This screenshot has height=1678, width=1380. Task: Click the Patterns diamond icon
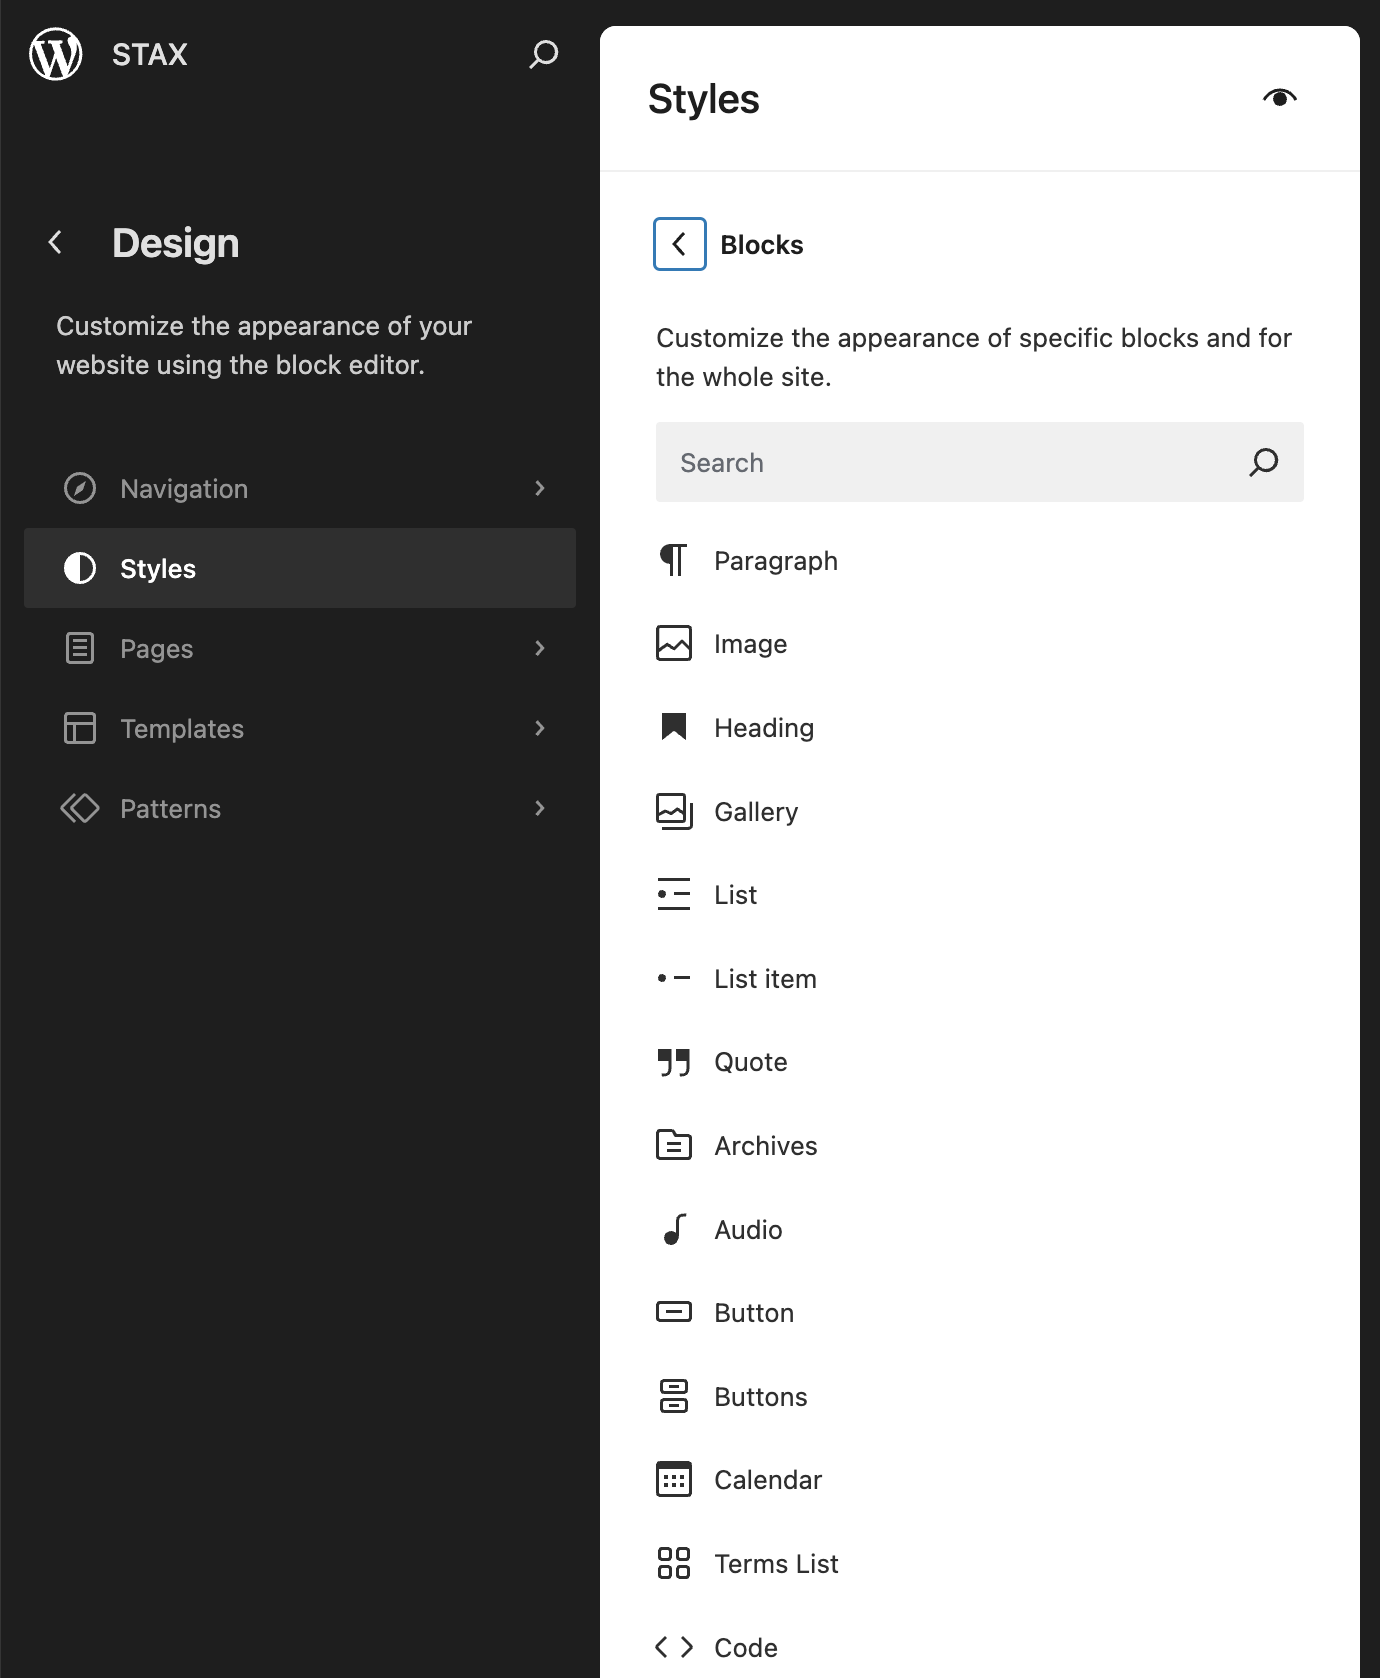click(80, 808)
